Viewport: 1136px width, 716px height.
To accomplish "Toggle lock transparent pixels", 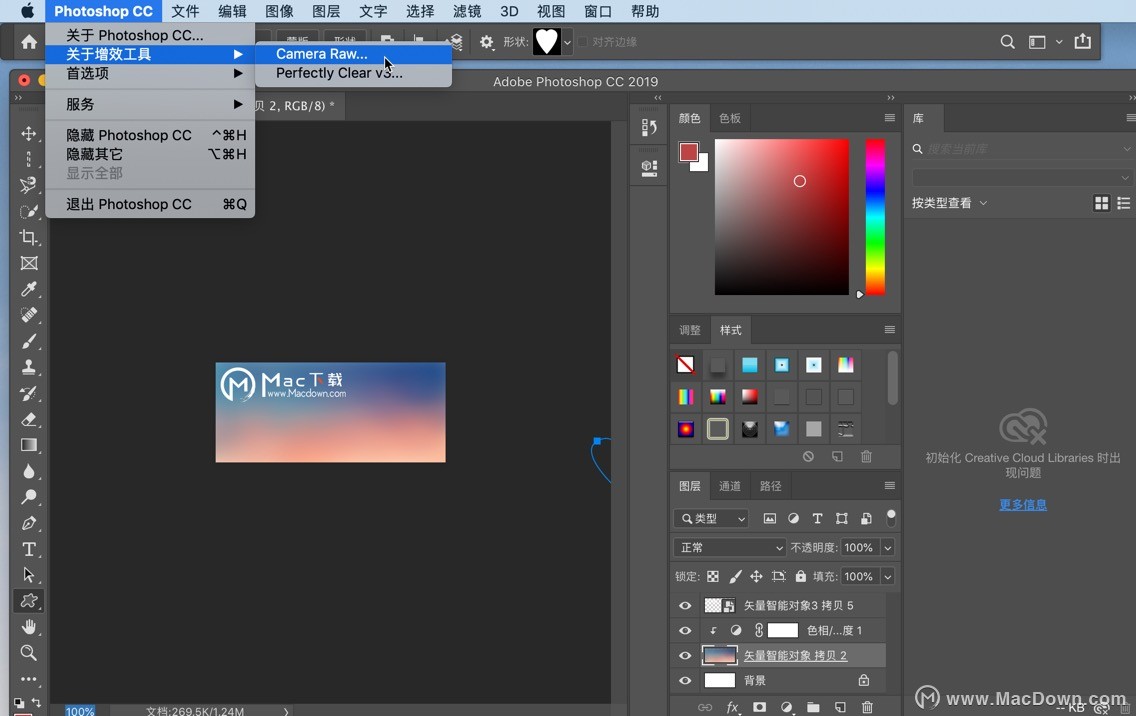I will click(713, 576).
